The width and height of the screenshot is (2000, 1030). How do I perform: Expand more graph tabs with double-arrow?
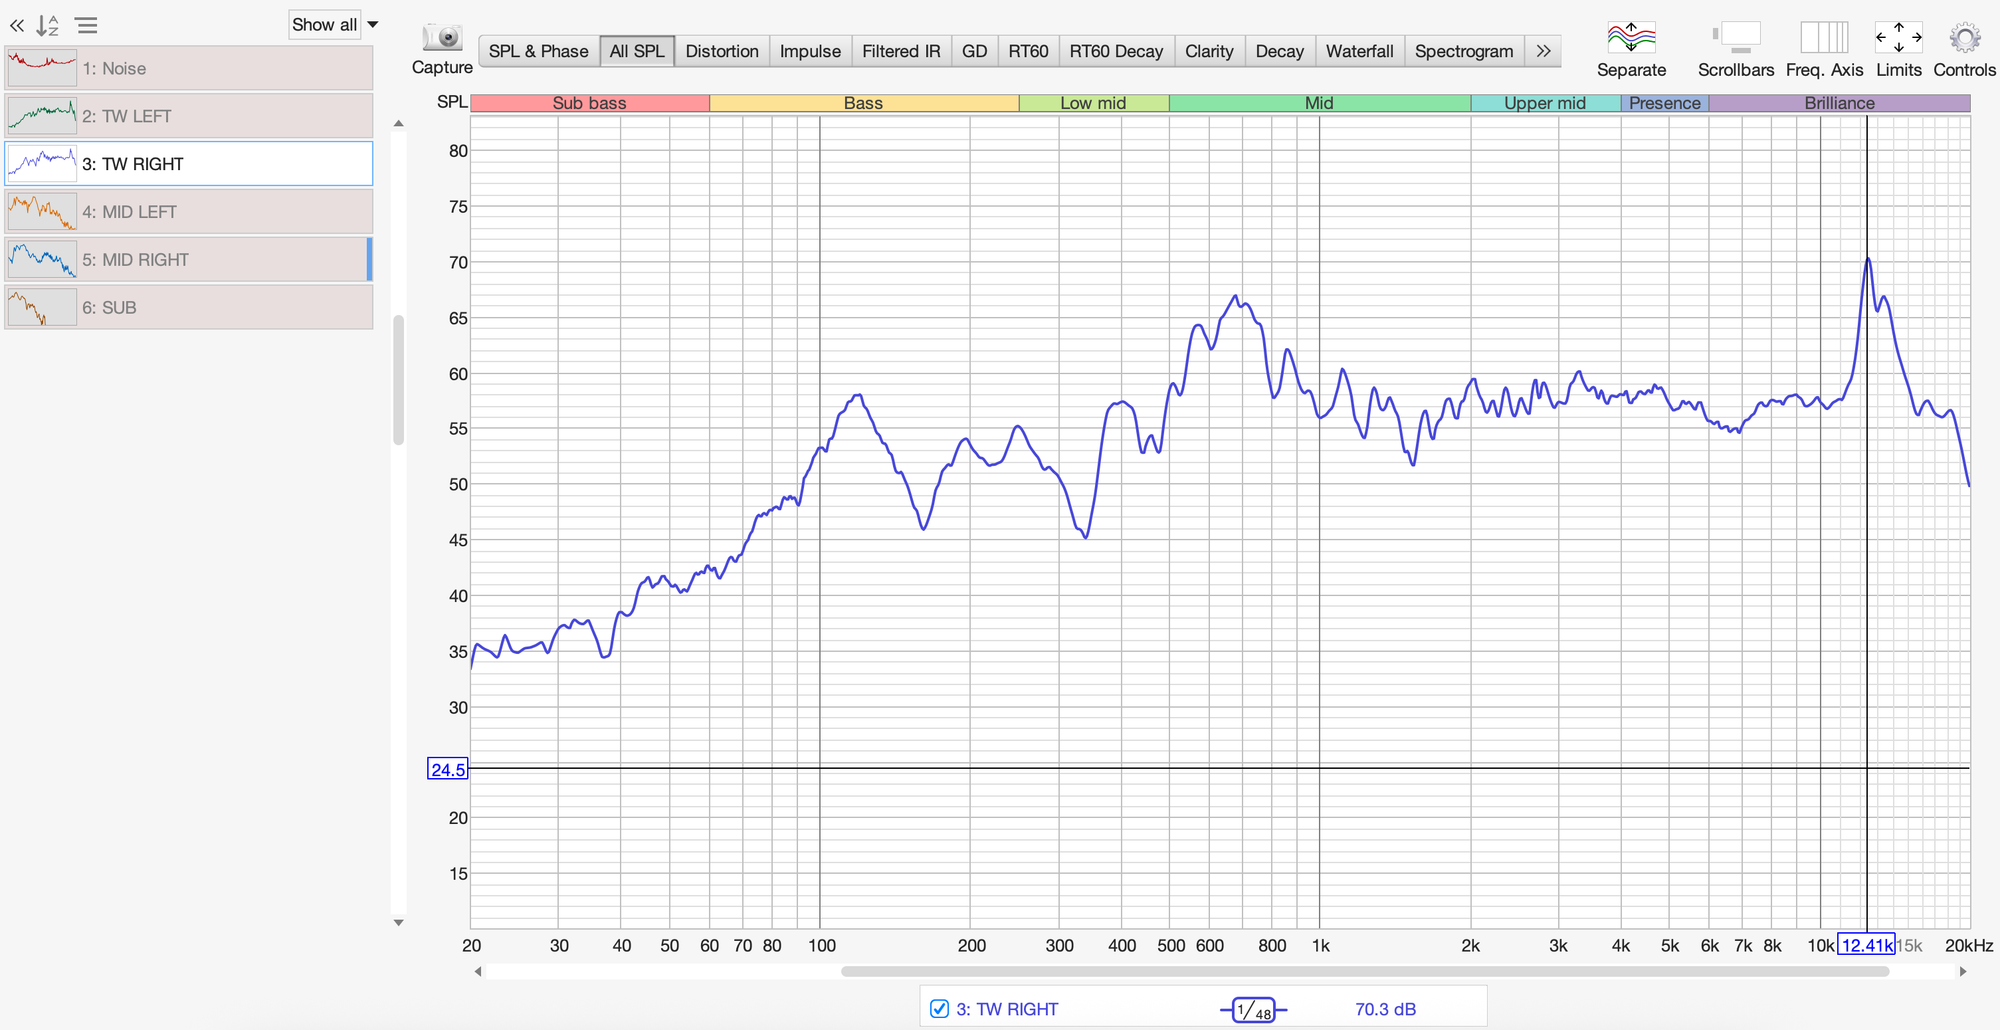click(x=1543, y=51)
